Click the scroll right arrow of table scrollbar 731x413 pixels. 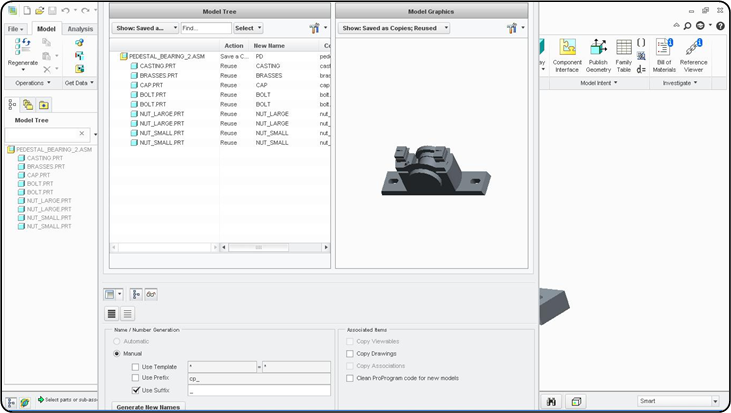326,248
